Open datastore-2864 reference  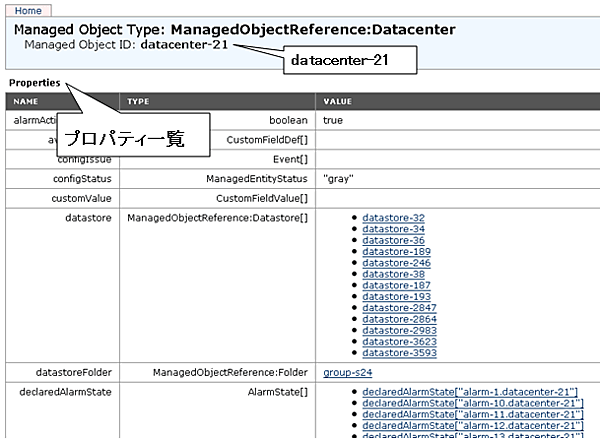click(x=399, y=319)
